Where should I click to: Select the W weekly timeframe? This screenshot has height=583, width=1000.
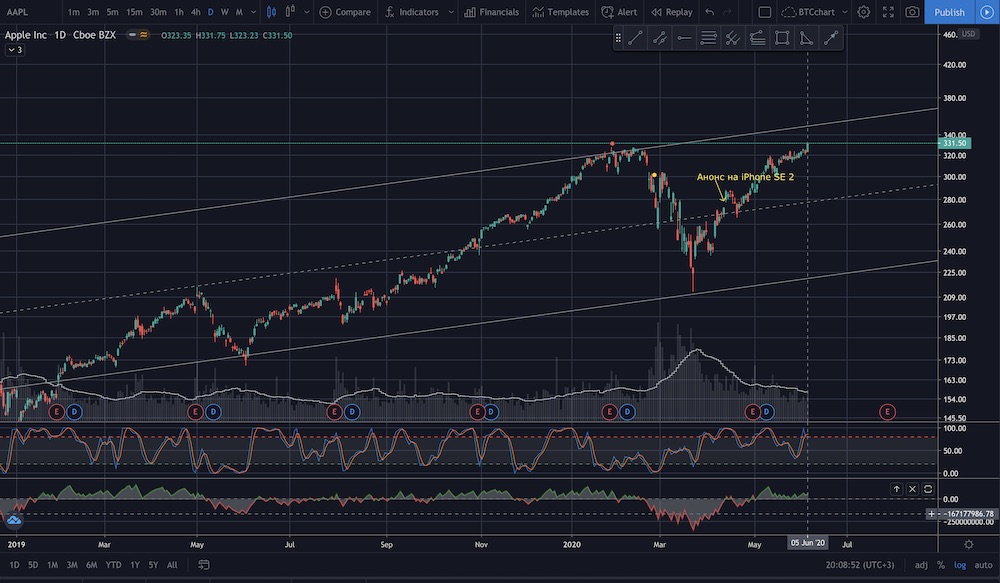coord(224,11)
